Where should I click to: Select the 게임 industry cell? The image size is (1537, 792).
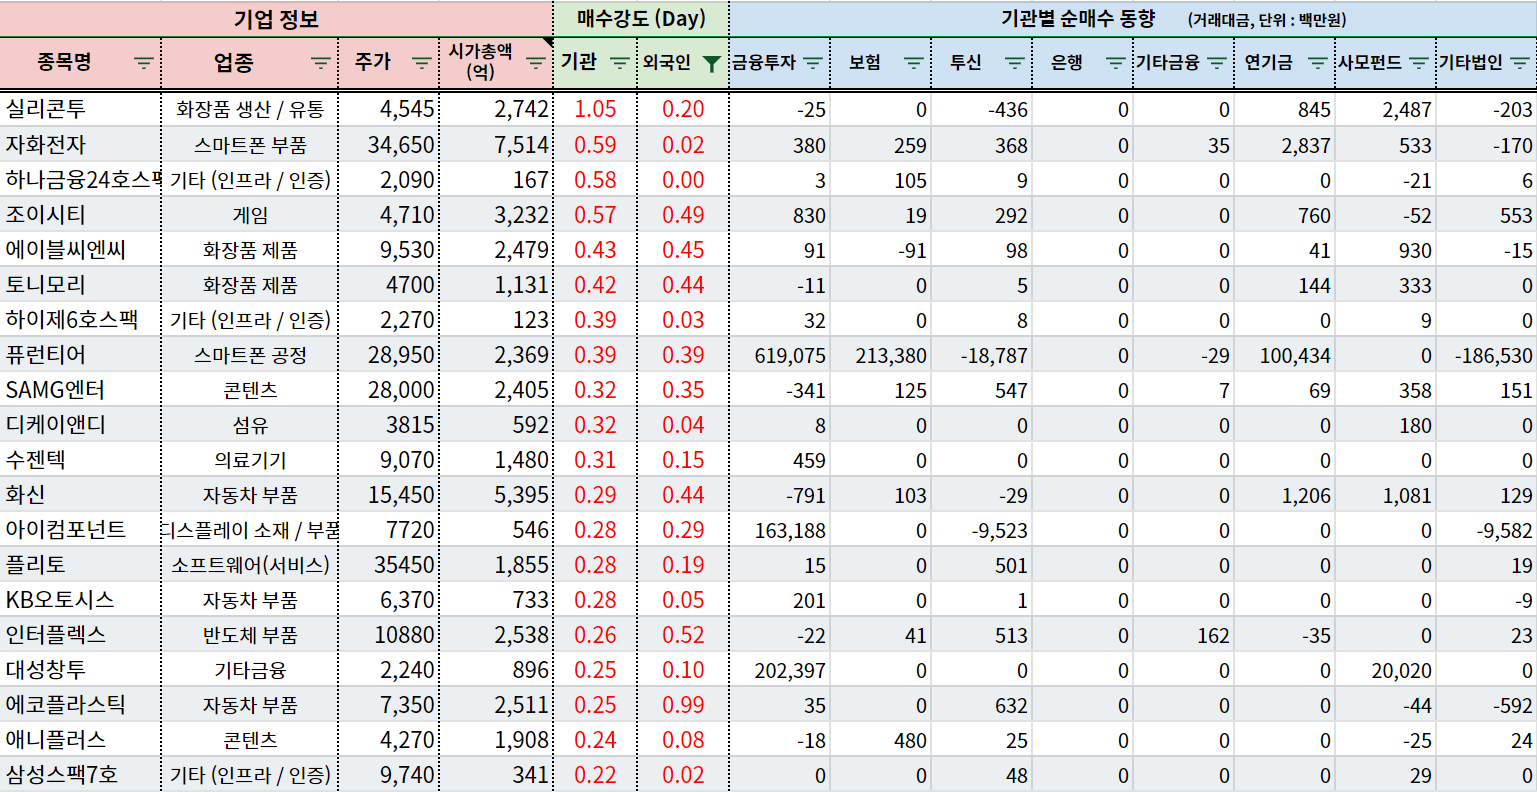(x=250, y=214)
